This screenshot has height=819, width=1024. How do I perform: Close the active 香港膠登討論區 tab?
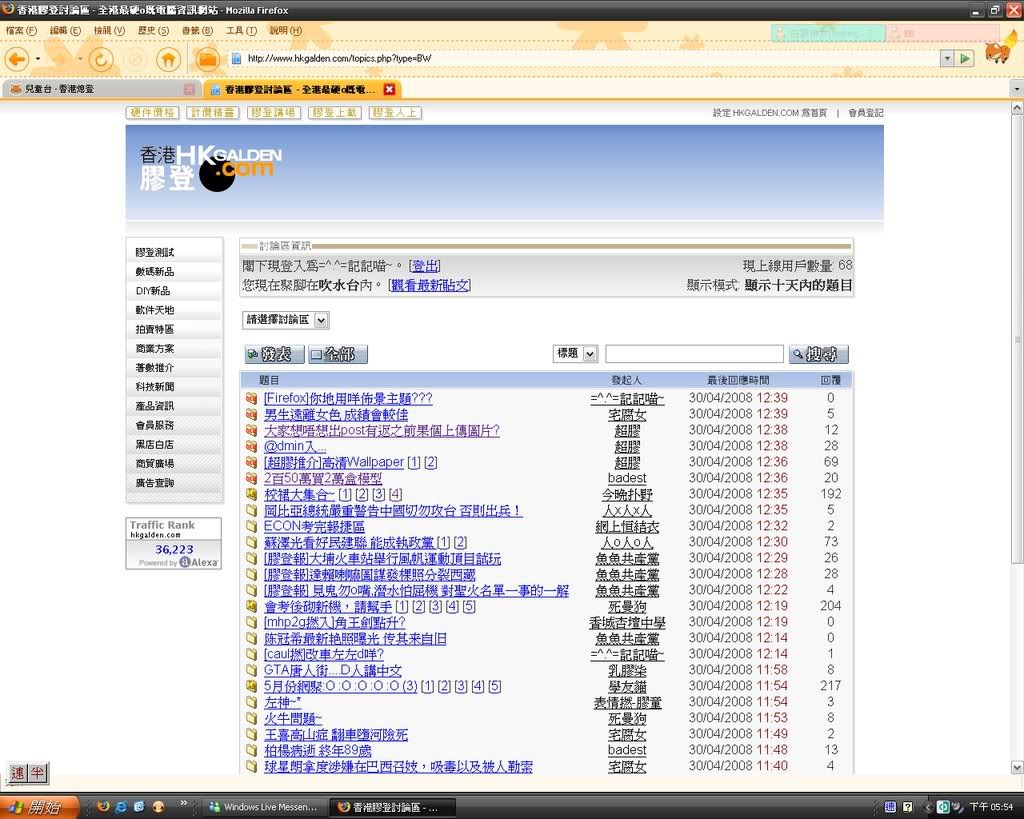390,89
